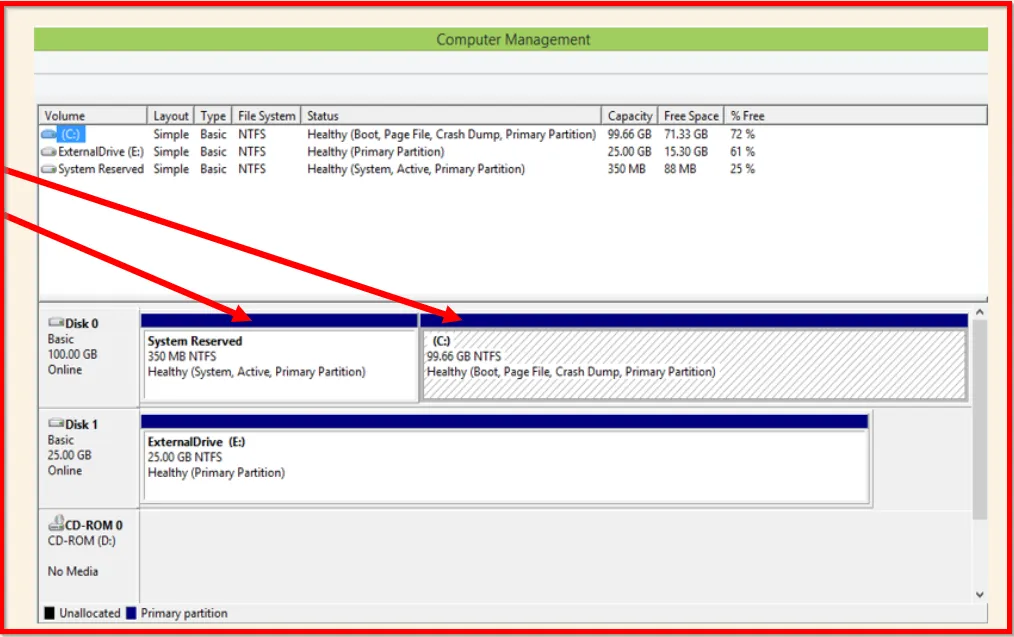Select the (C:) 99.66 GB partition block
Viewport: 1014px width, 637px height.
coord(694,365)
